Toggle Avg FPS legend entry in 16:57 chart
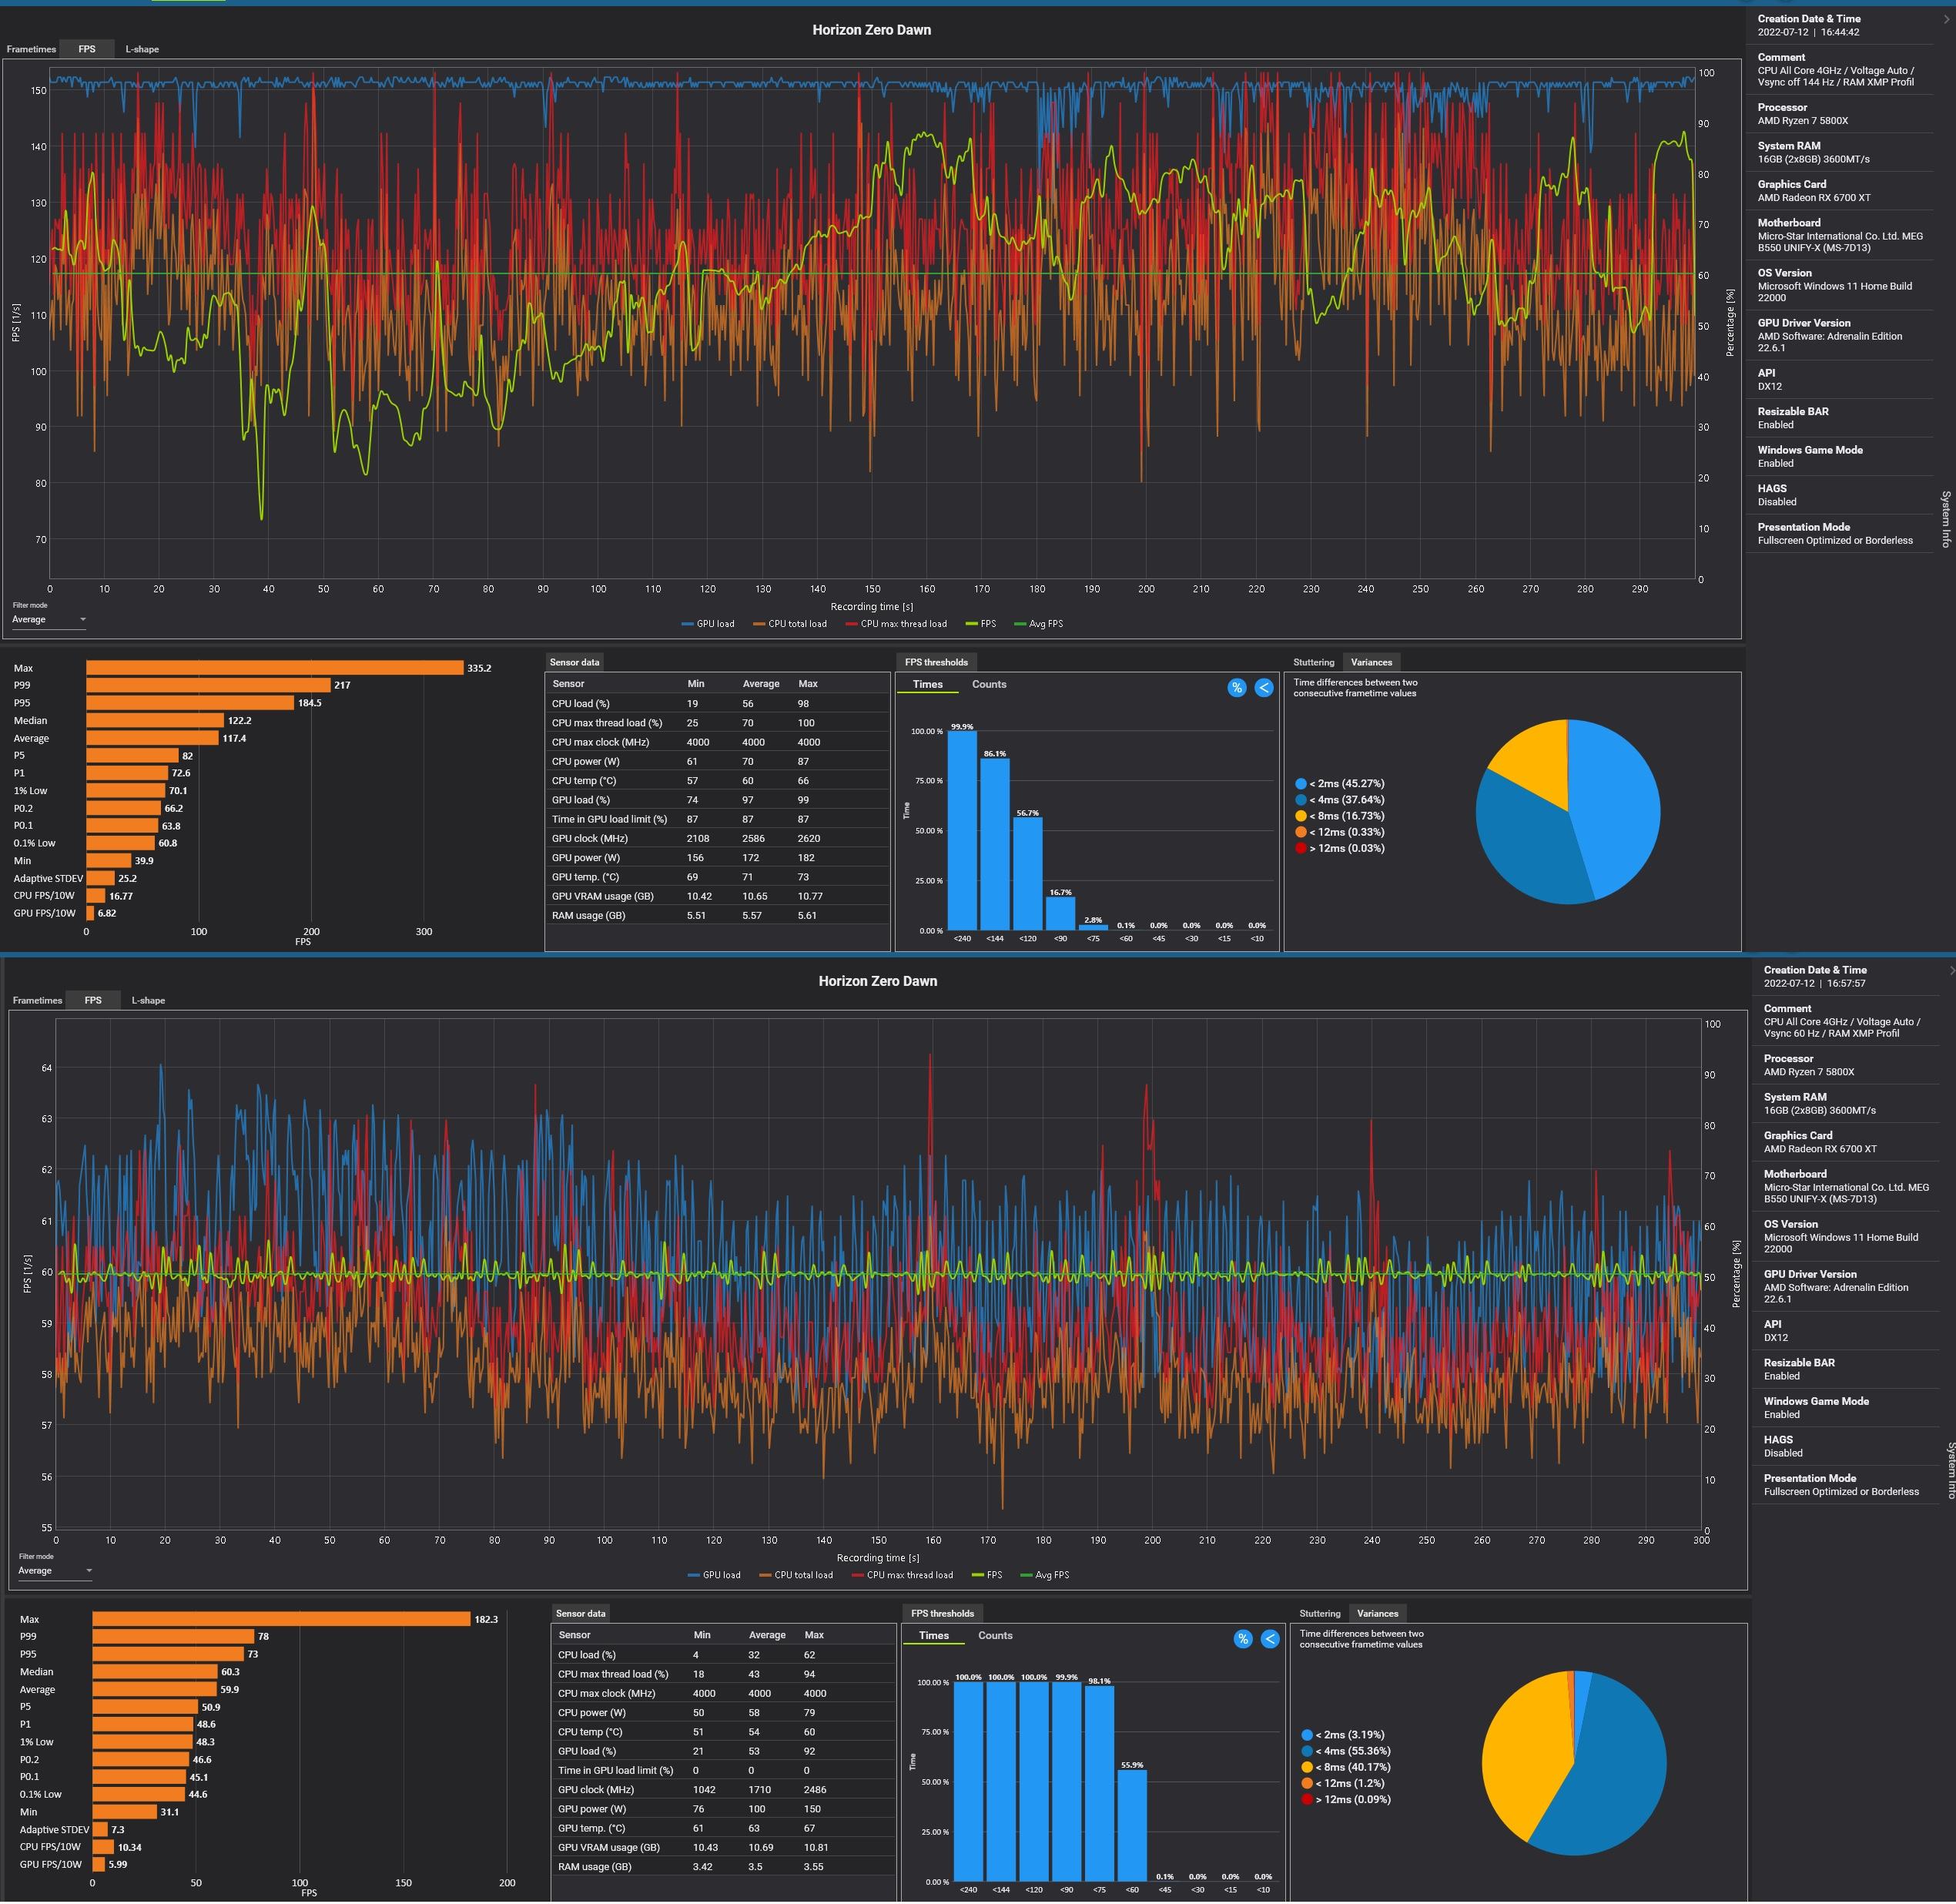The image size is (1956, 1904). pyautogui.click(x=1044, y=1575)
